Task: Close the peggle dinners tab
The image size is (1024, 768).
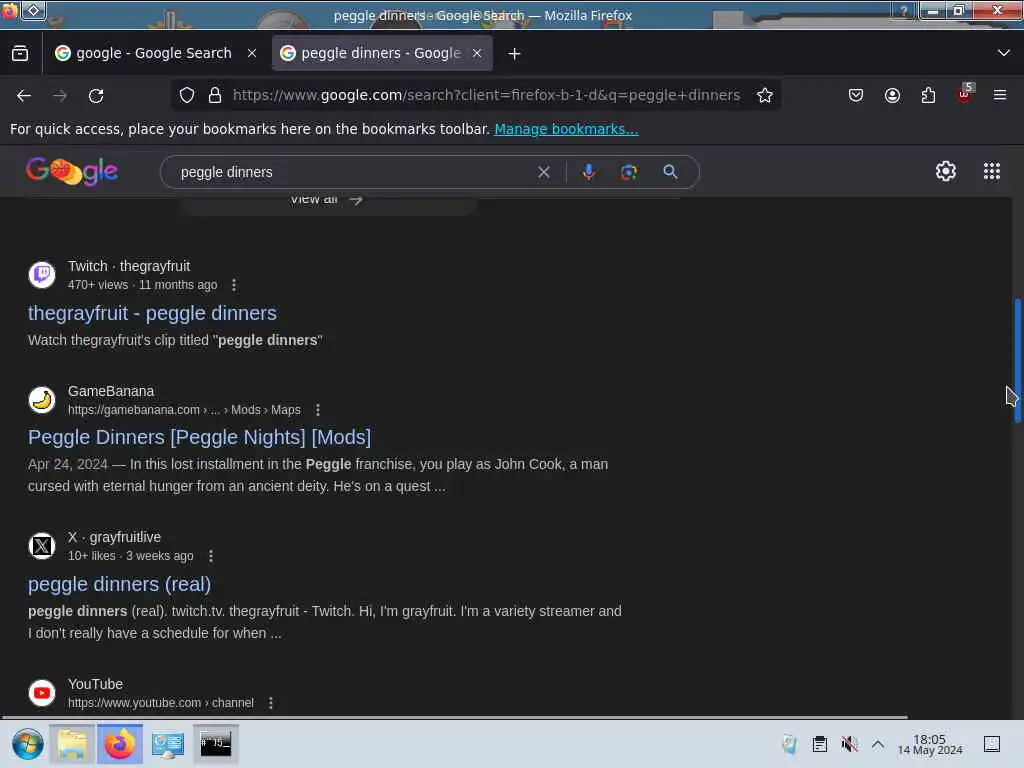Action: (477, 54)
